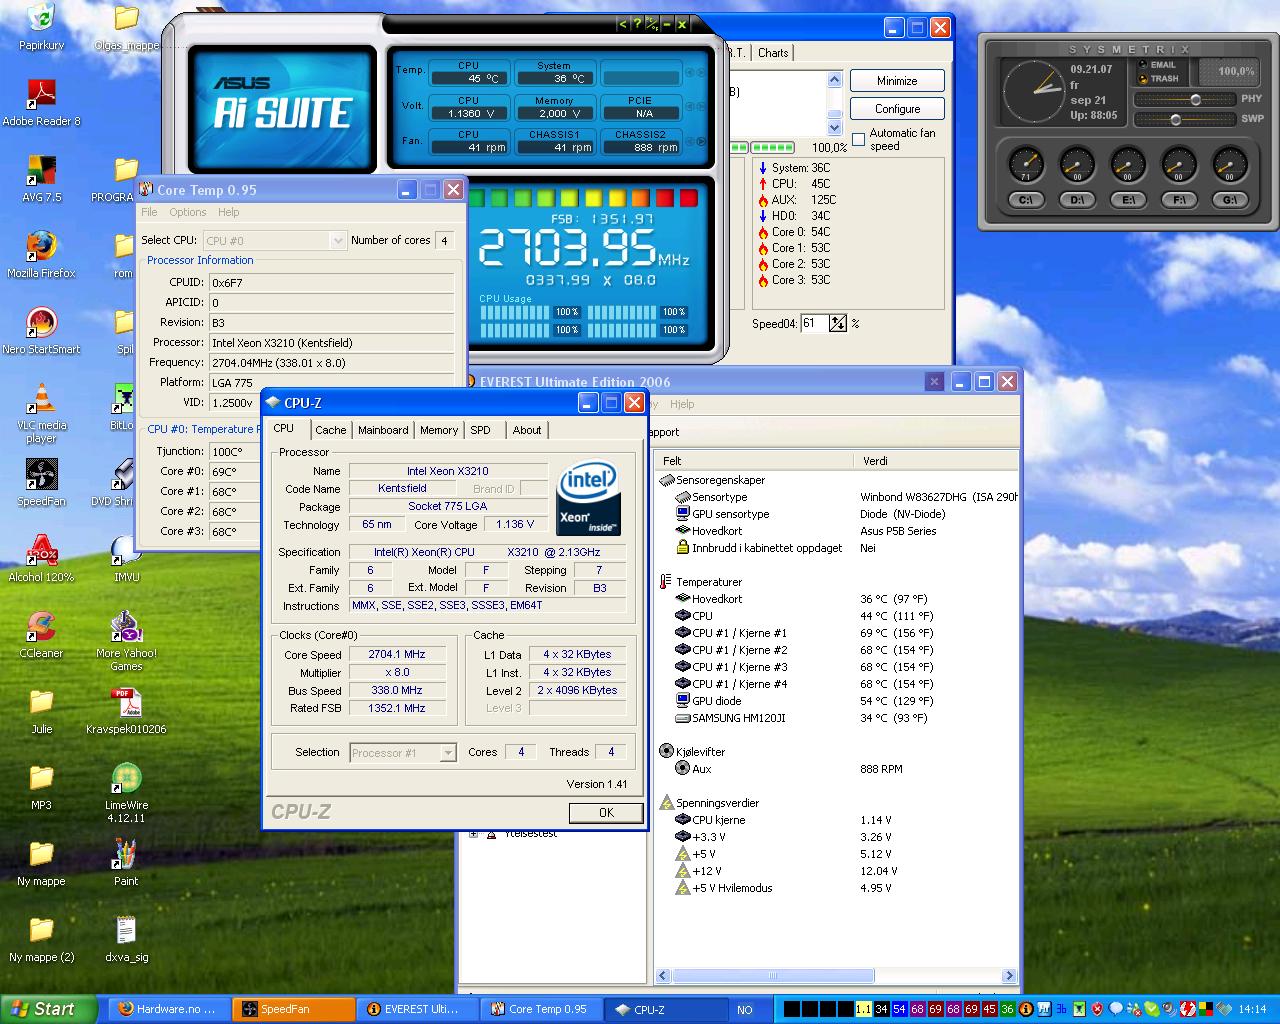The height and width of the screenshot is (1024, 1280).
Task: Click the OK button in CPU-Z
Action: pyautogui.click(x=606, y=812)
